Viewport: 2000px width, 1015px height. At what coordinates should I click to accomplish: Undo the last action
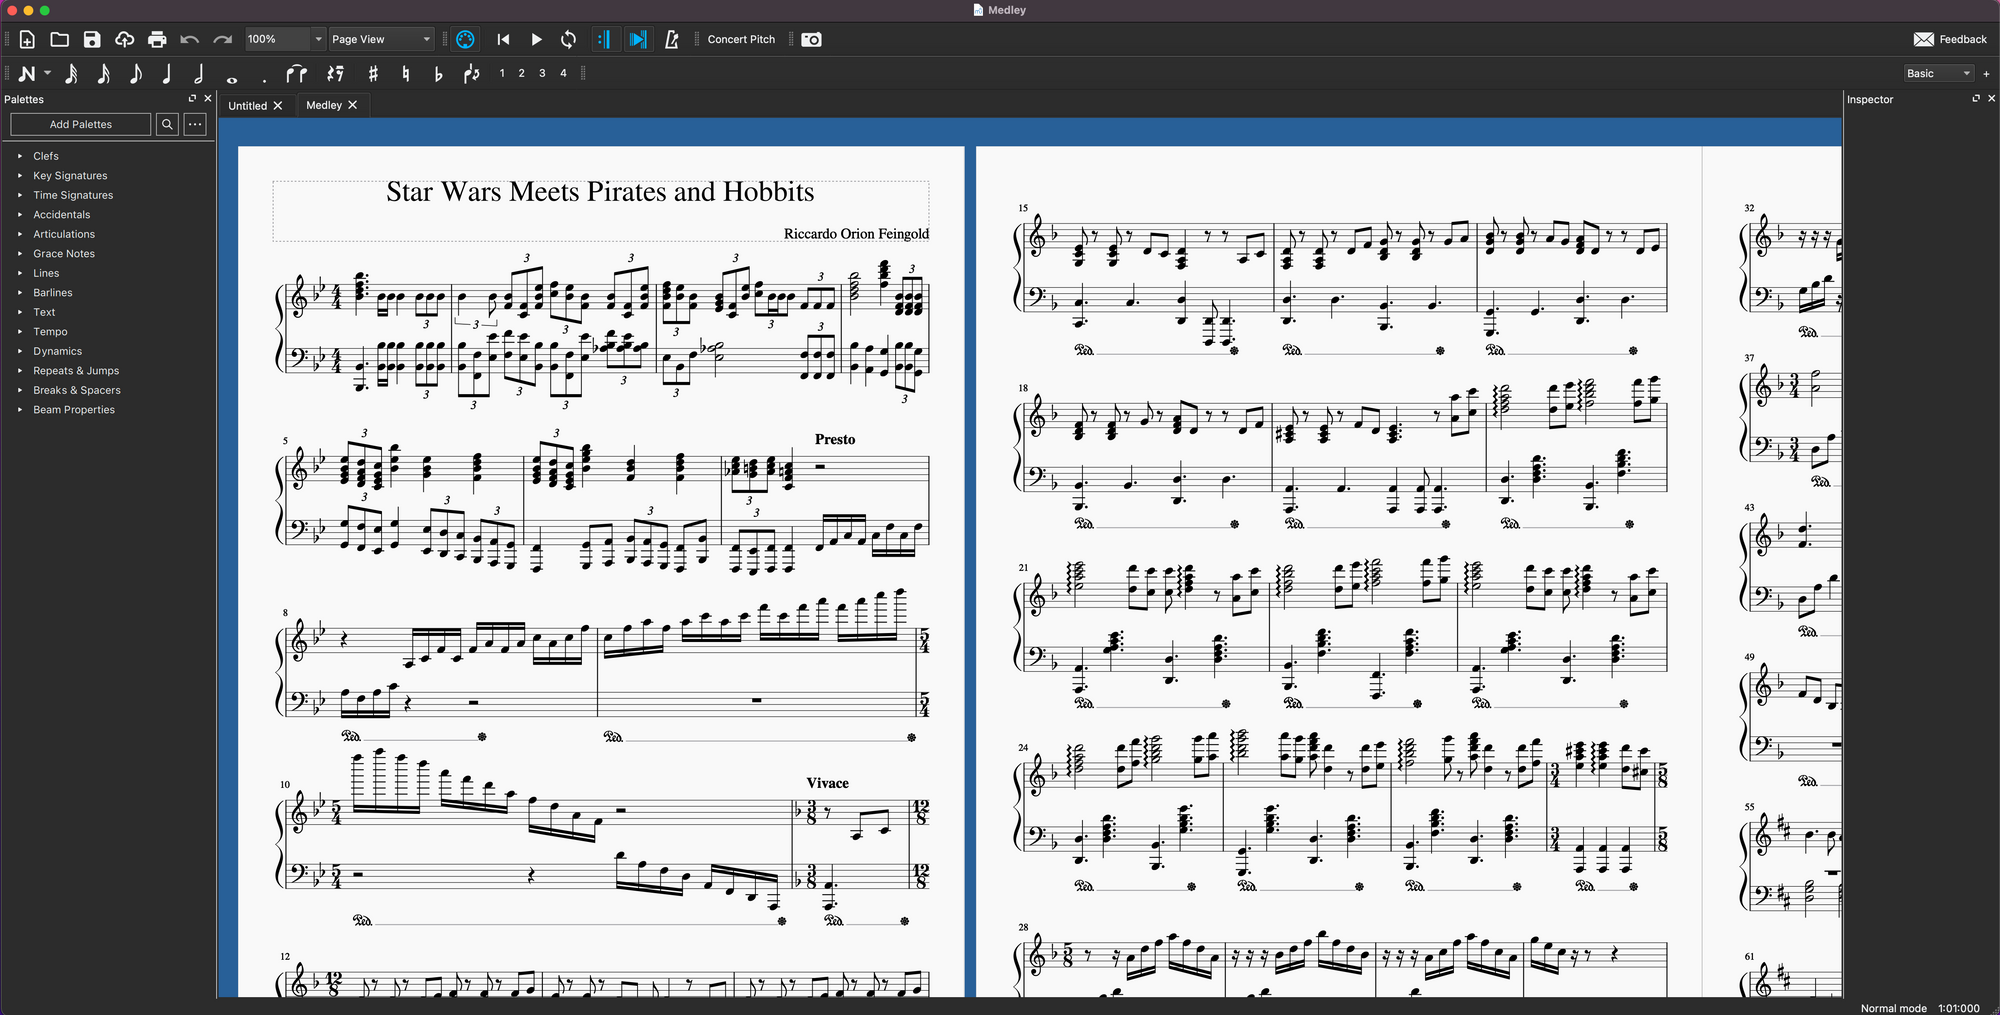pos(189,39)
